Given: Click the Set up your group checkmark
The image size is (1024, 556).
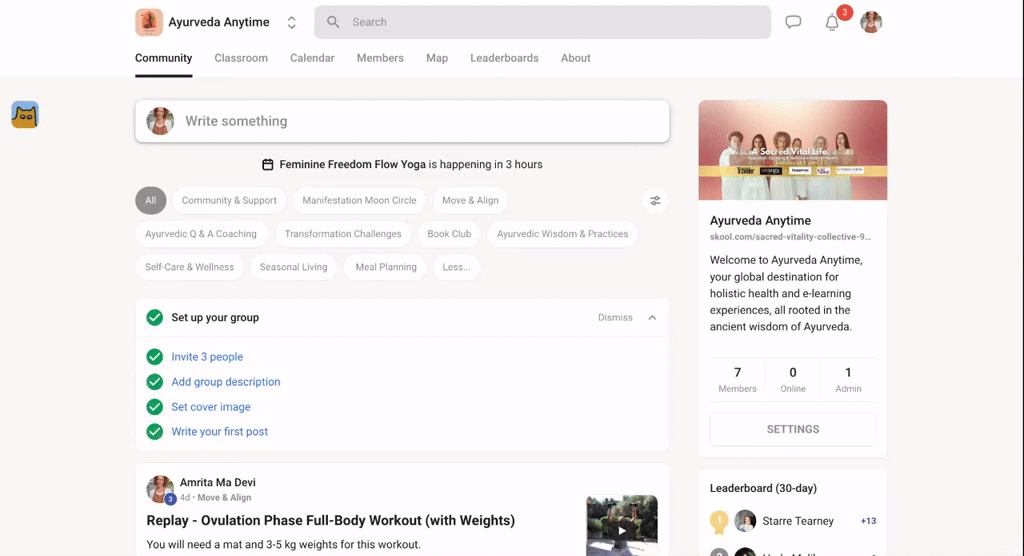Looking at the screenshot, I should coord(155,318).
